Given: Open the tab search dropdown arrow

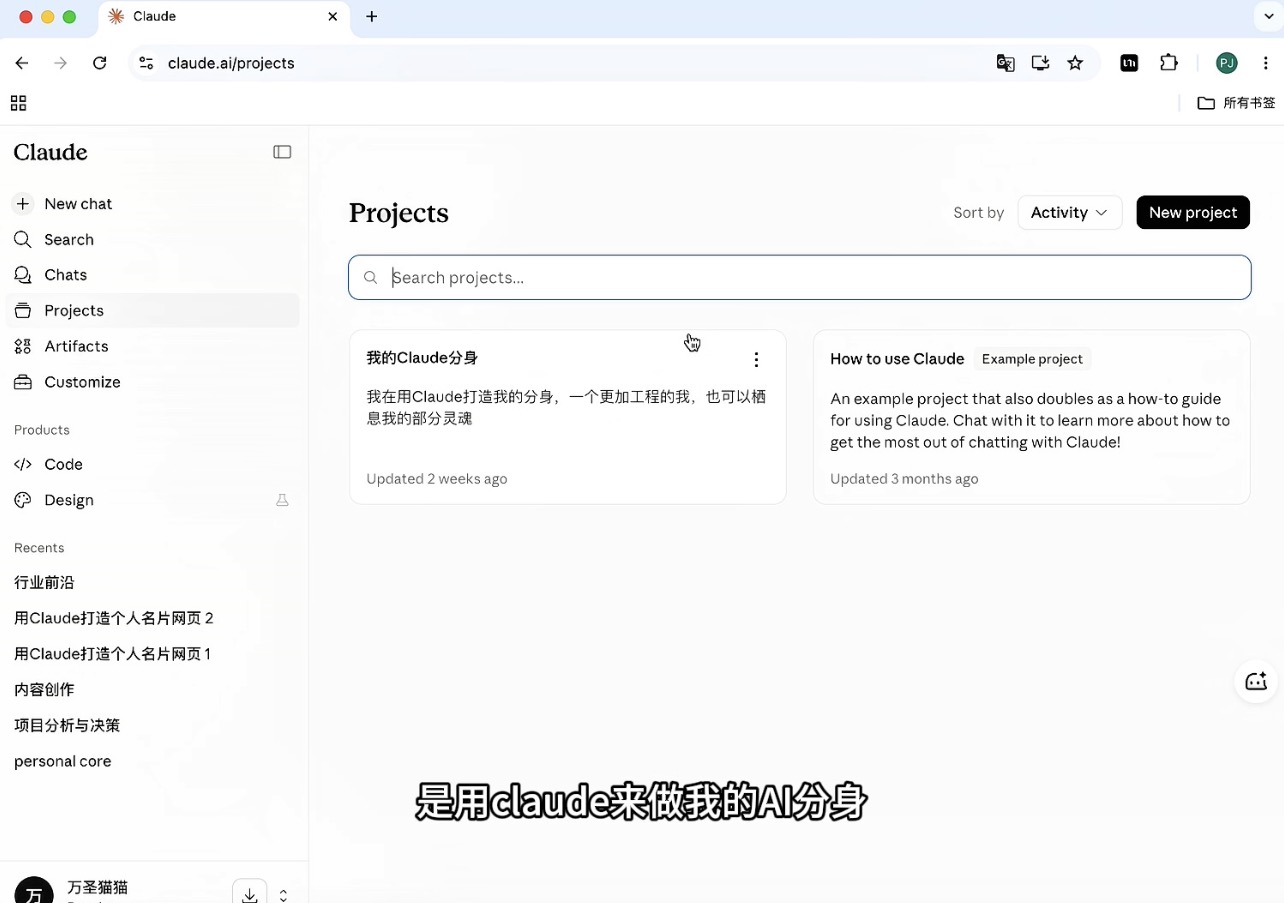Looking at the screenshot, I should pos(1269,16).
